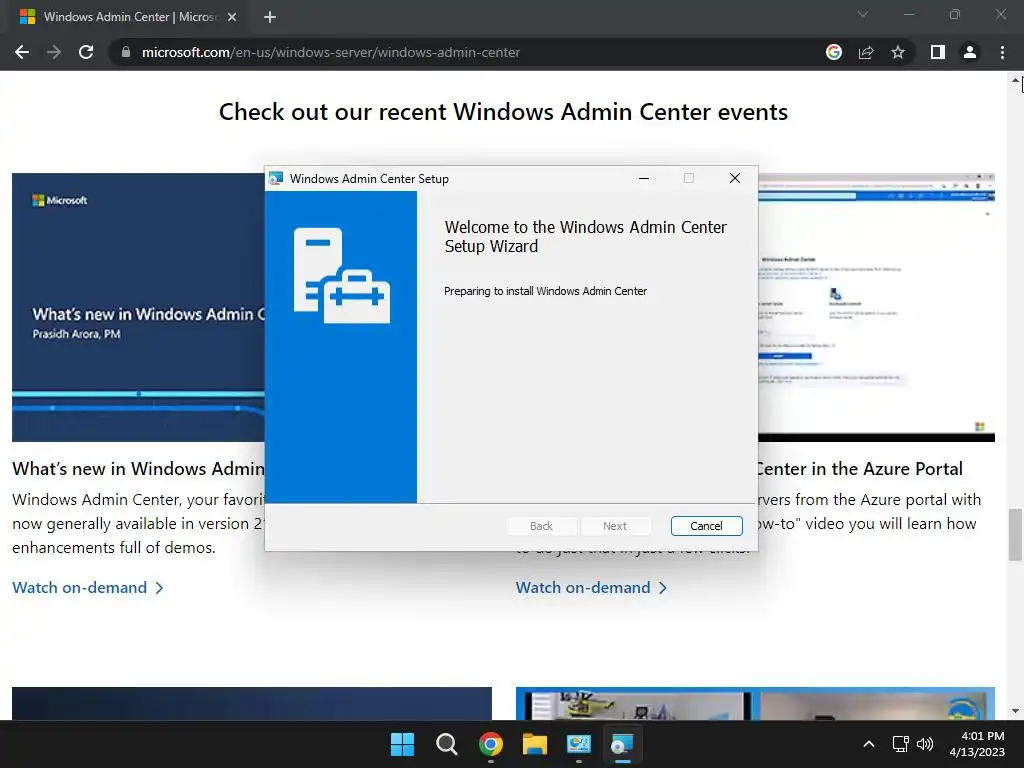Viewport: 1024px width, 768px height.
Task: Reload the page with the refresh icon
Action: pyautogui.click(x=86, y=52)
